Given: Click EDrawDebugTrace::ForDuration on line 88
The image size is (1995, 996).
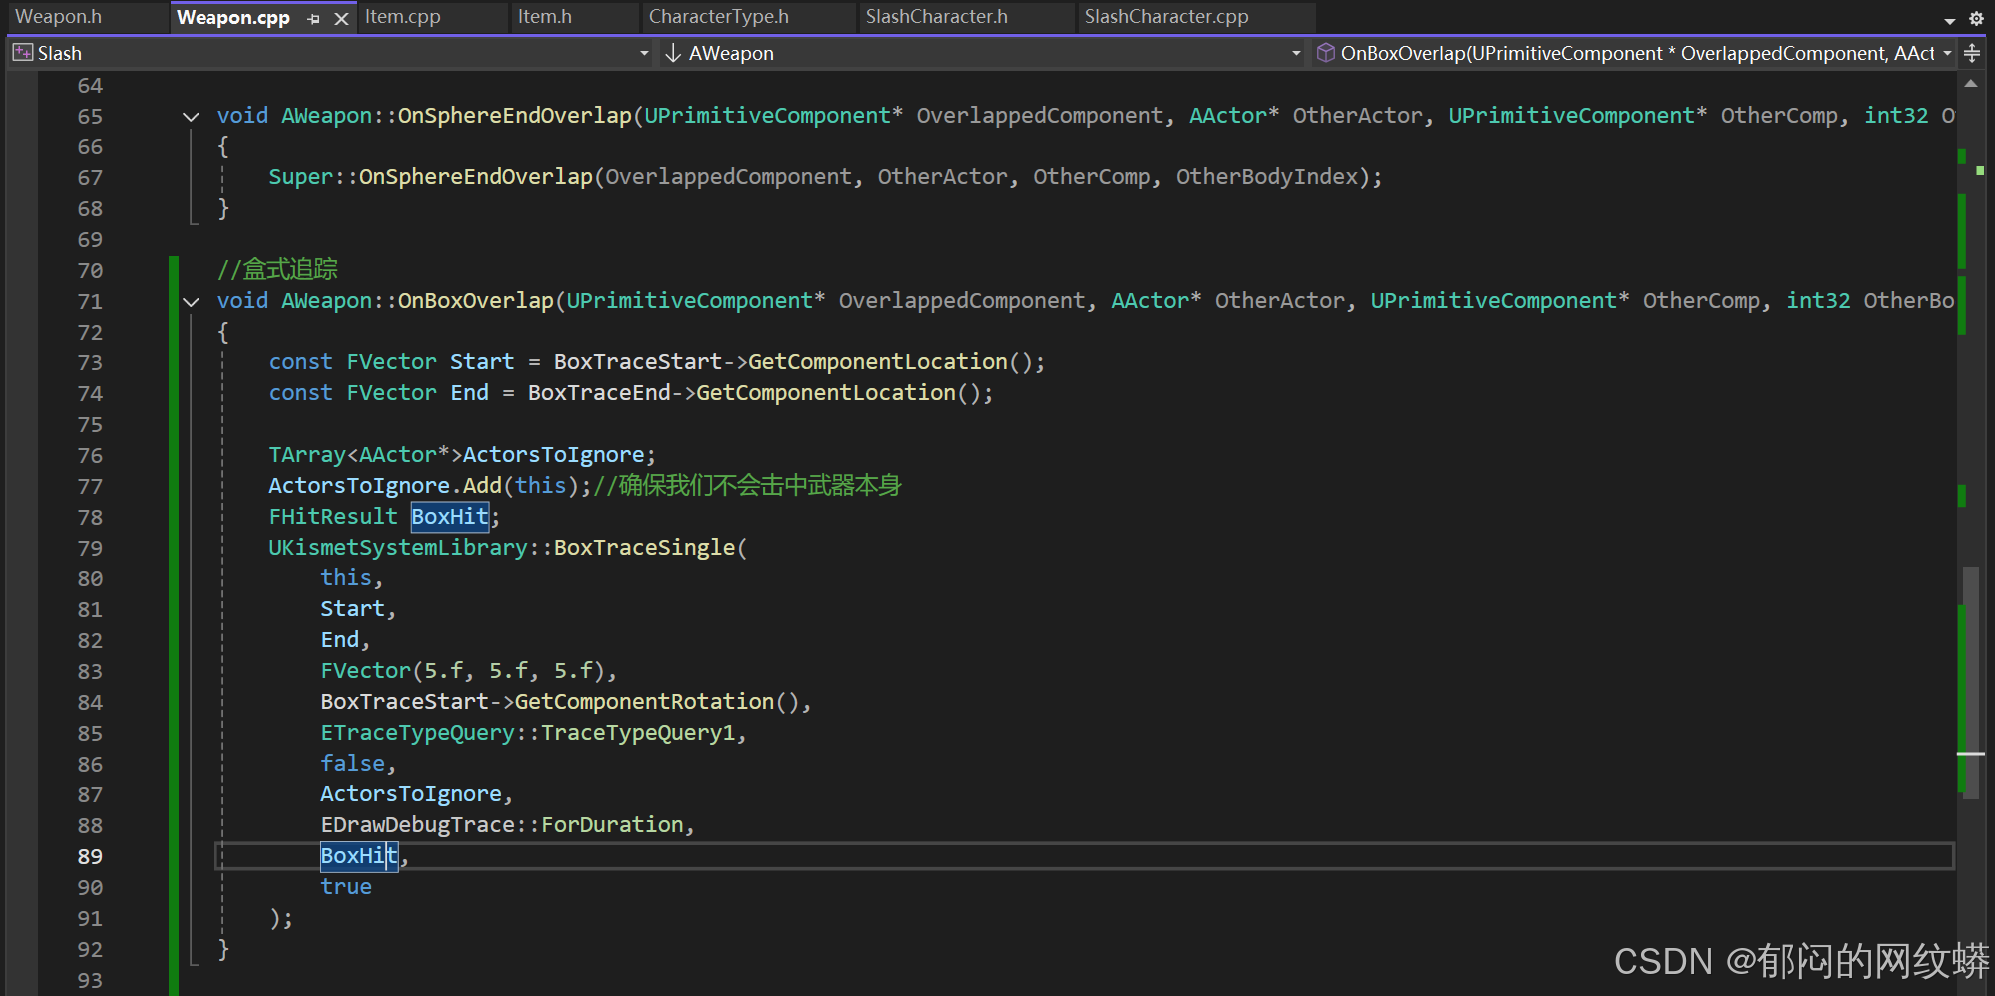Looking at the screenshot, I should tap(502, 825).
